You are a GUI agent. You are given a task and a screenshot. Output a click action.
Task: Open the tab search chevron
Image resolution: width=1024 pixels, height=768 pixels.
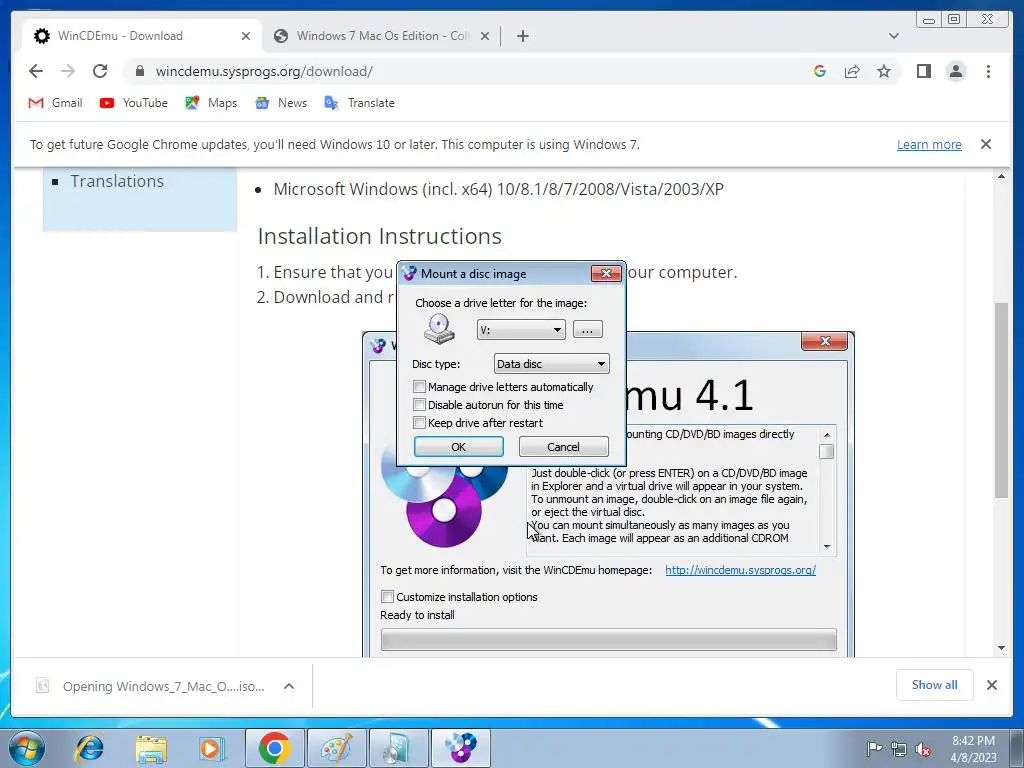pyautogui.click(x=894, y=36)
